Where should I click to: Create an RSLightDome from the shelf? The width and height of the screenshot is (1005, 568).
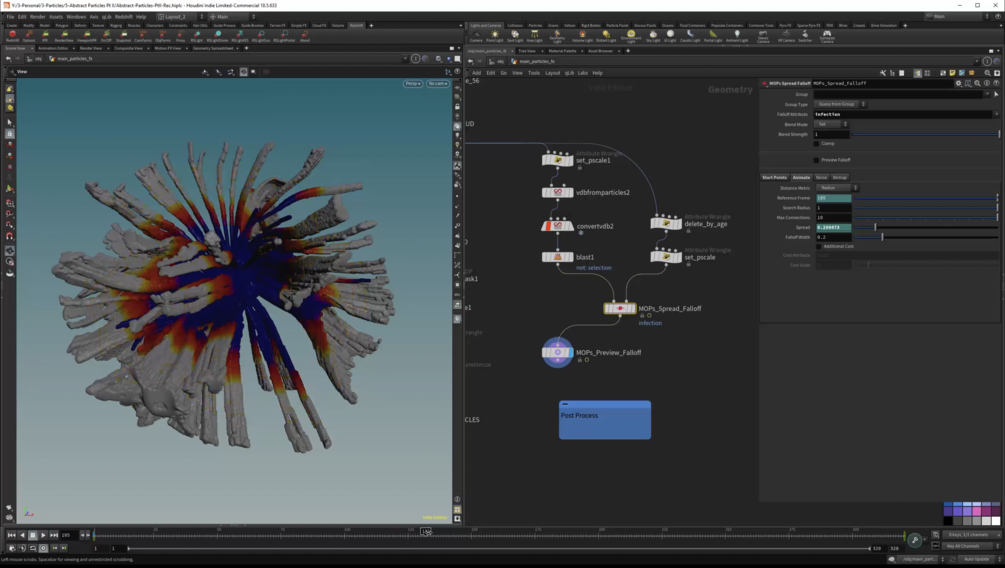[x=217, y=35]
